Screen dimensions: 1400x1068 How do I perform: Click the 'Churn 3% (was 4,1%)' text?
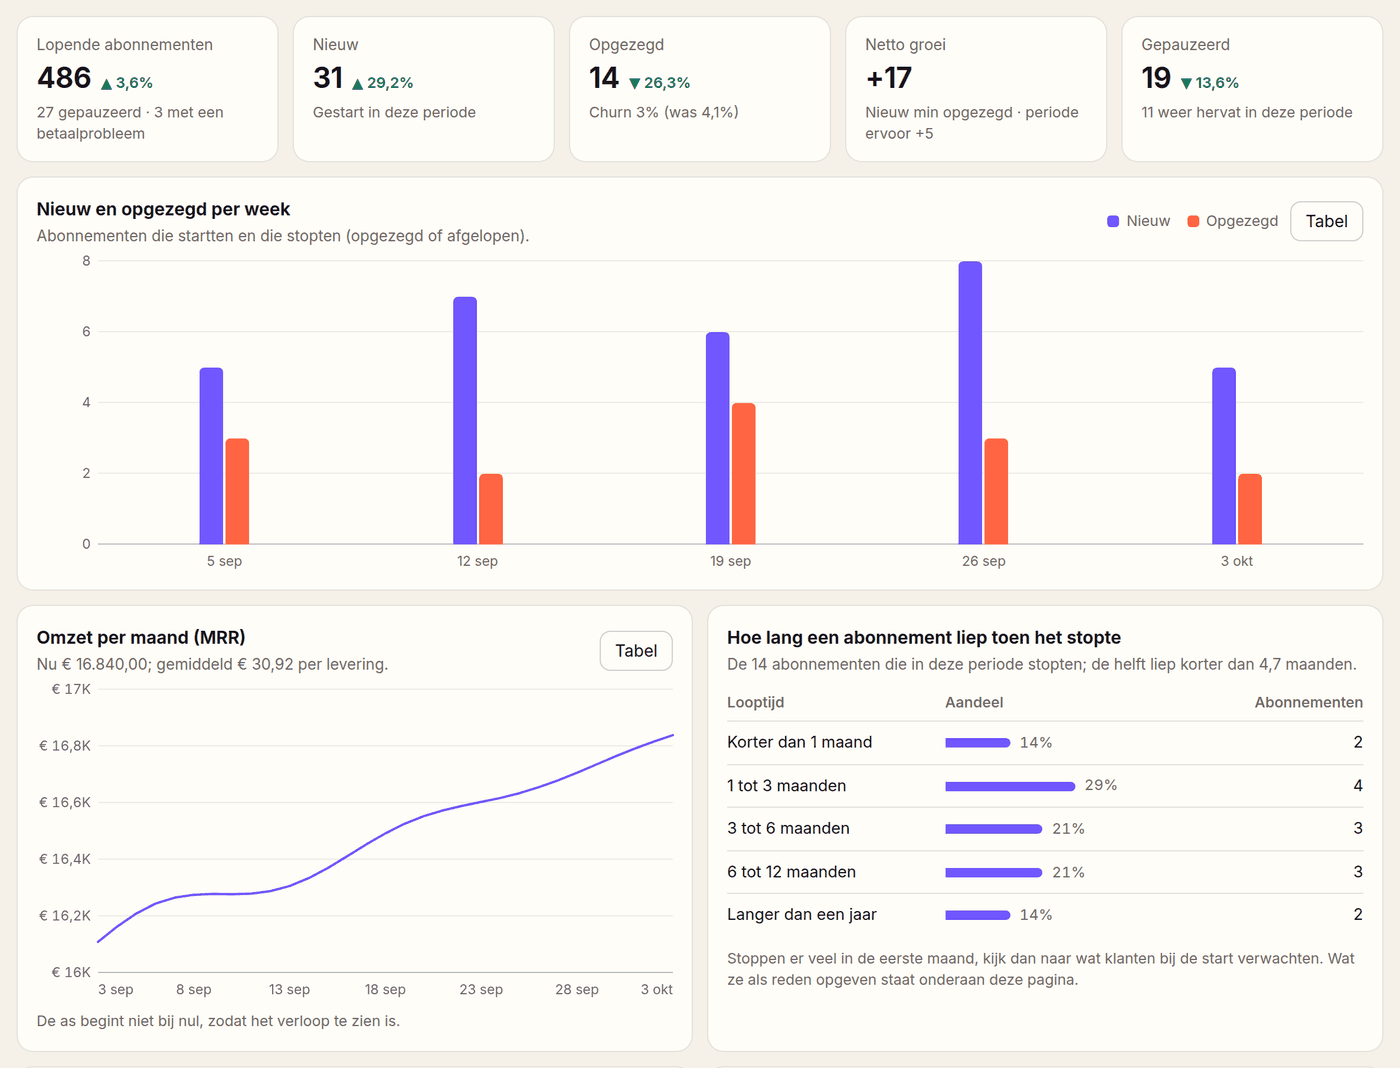(x=664, y=112)
